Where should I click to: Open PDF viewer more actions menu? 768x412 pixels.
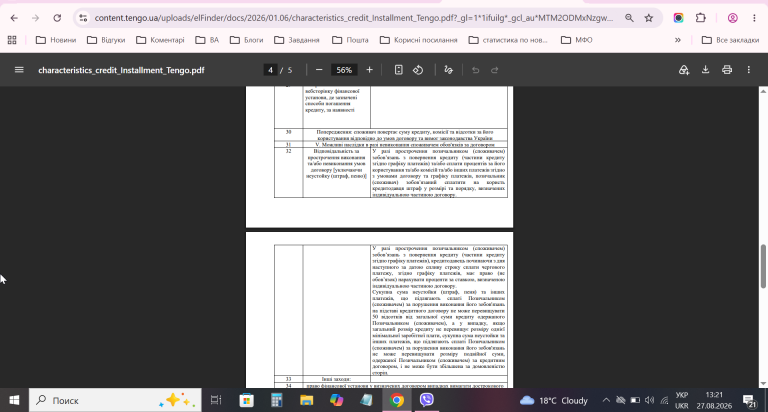[748, 70]
